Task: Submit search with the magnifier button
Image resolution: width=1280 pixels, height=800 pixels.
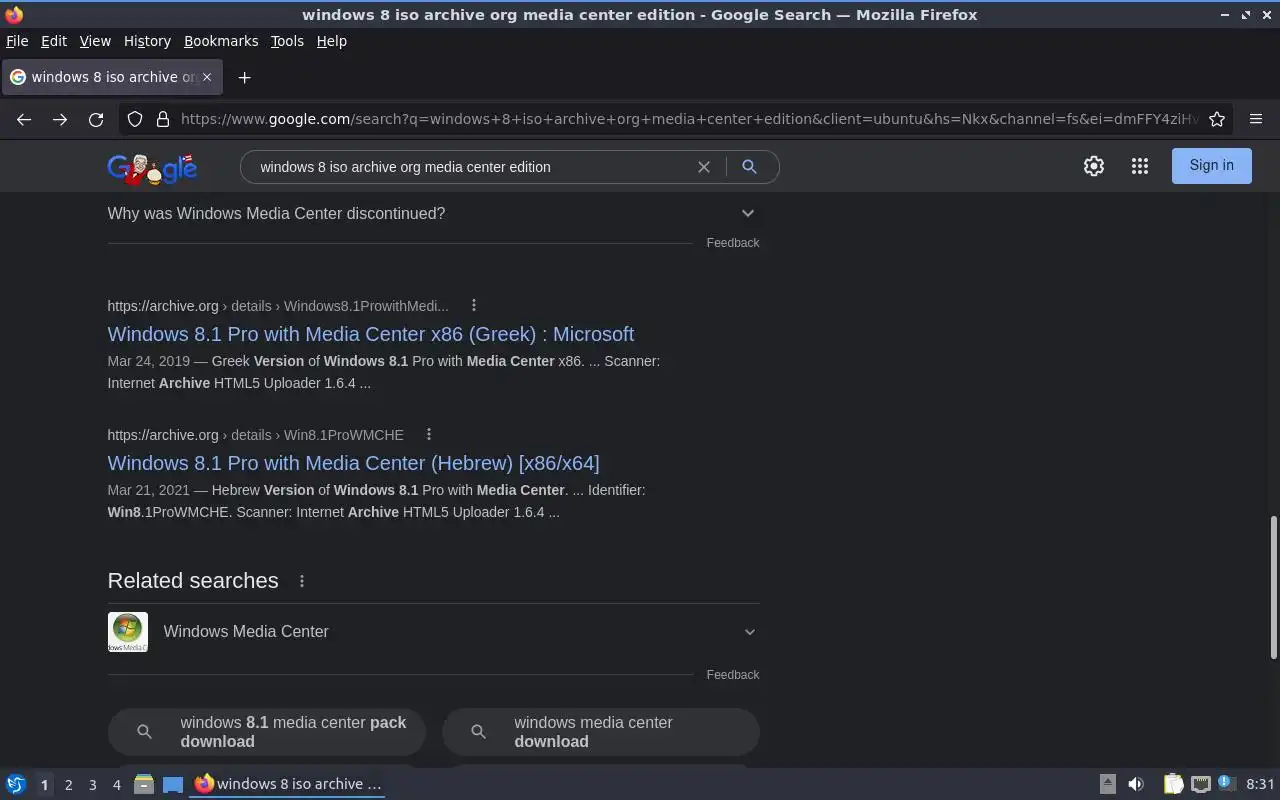Action: [749, 167]
